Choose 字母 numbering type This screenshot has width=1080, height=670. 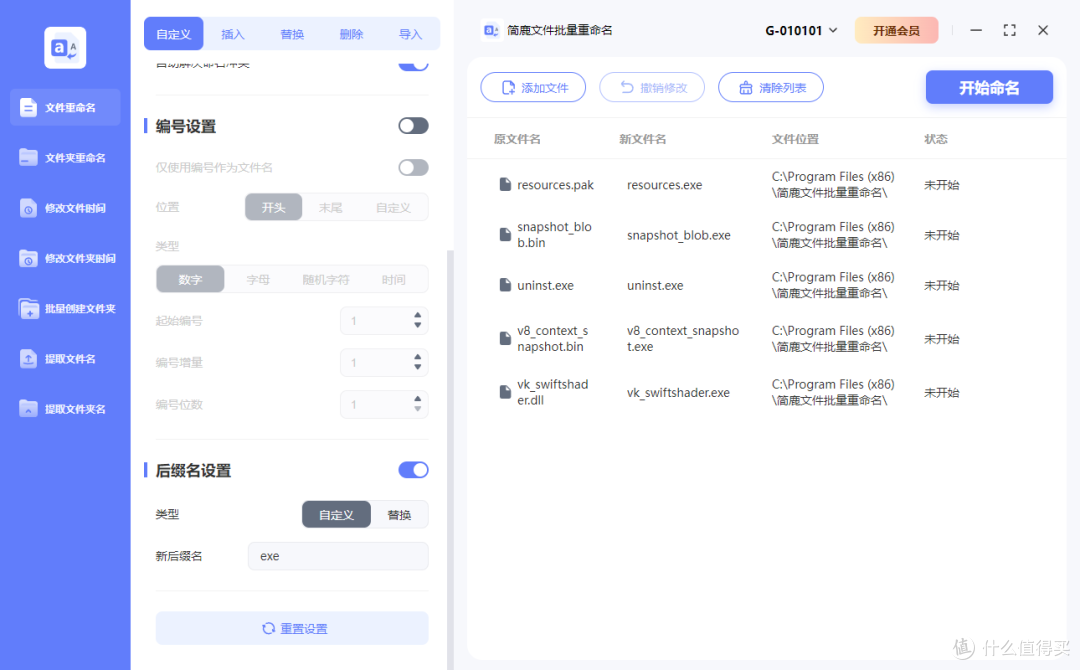[258, 280]
